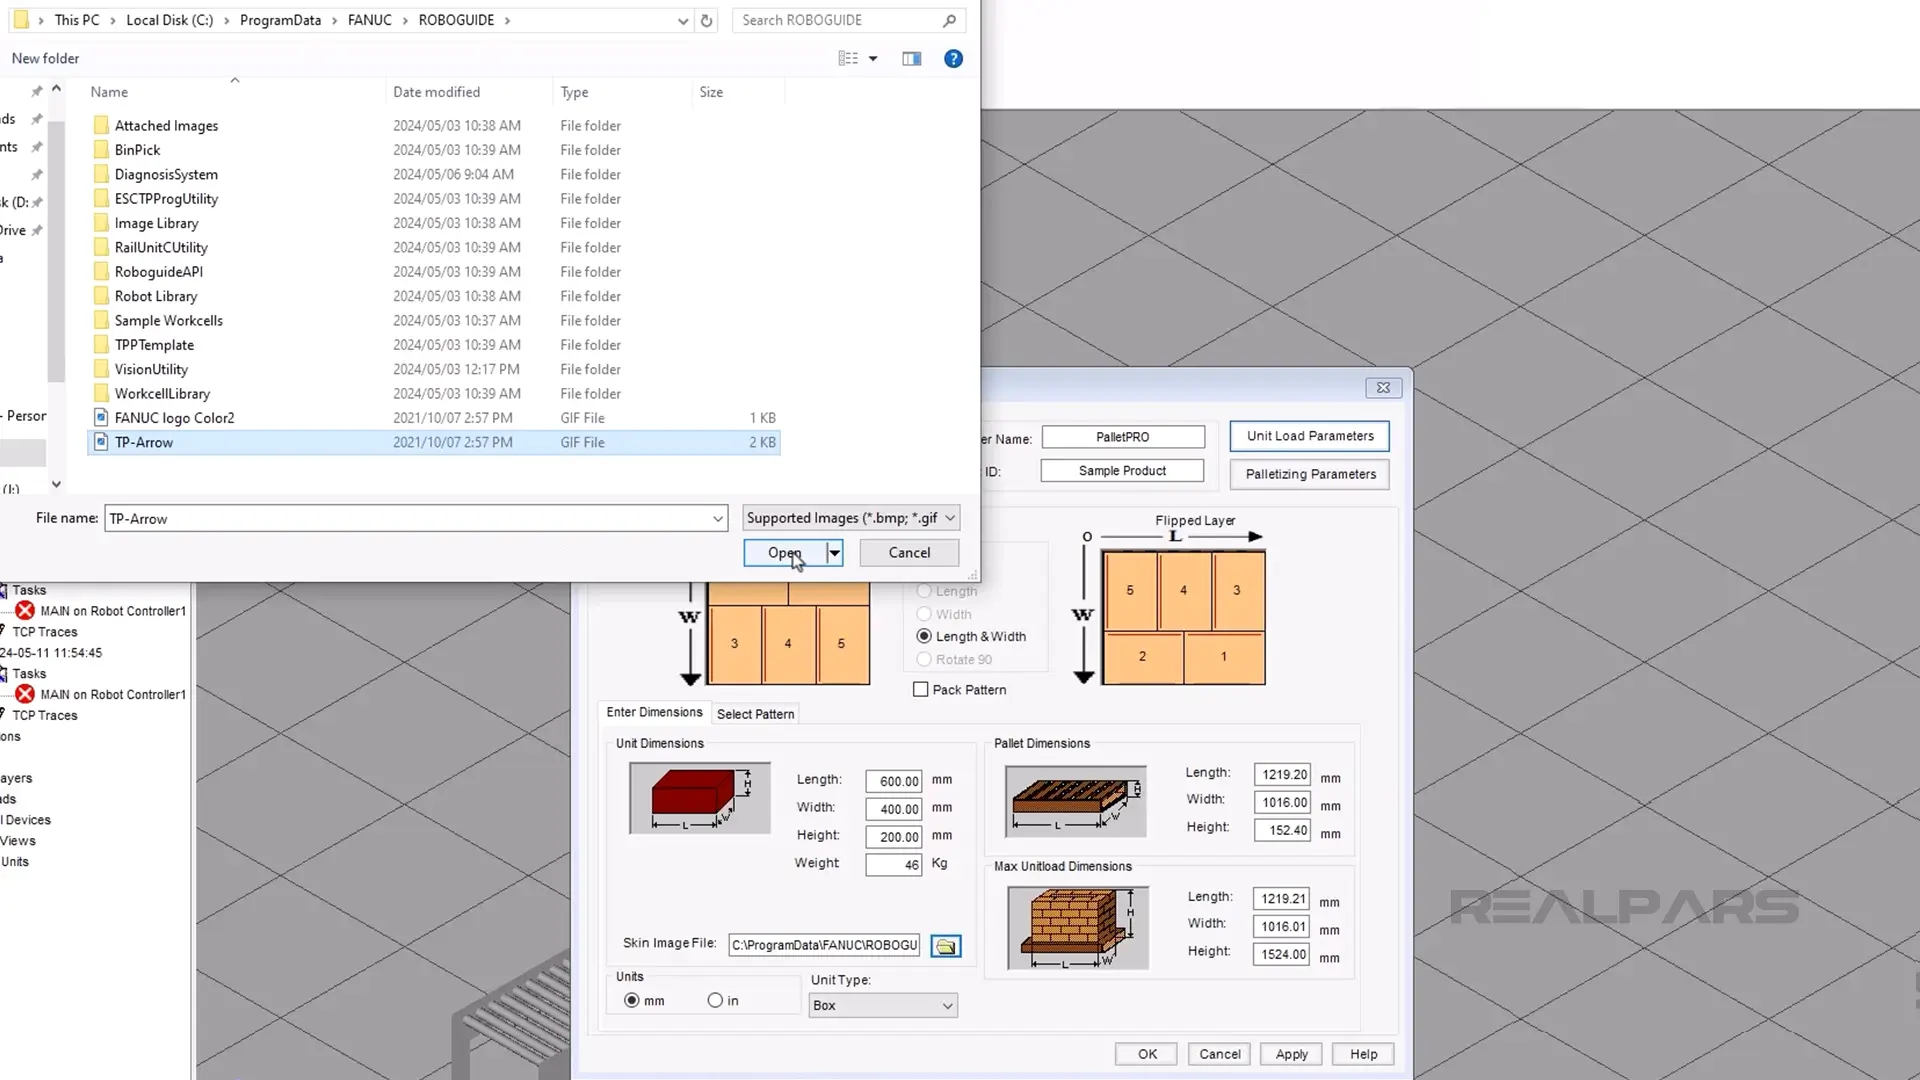Screen dimensions: 1920x1080
Task: Open the Unit Type dropdown
Action: click(x=883, y=1005)
